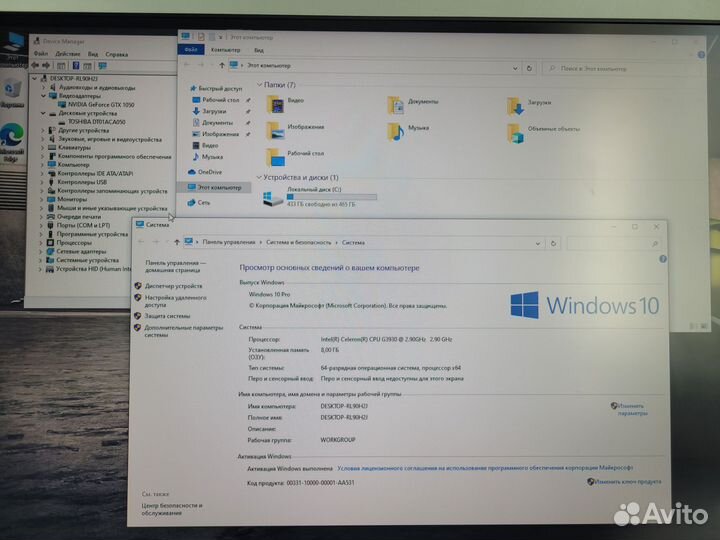Viewport: 720px width, 540px height.
Task: Click the System window refresh icon
Action: (x=553, y=243)
